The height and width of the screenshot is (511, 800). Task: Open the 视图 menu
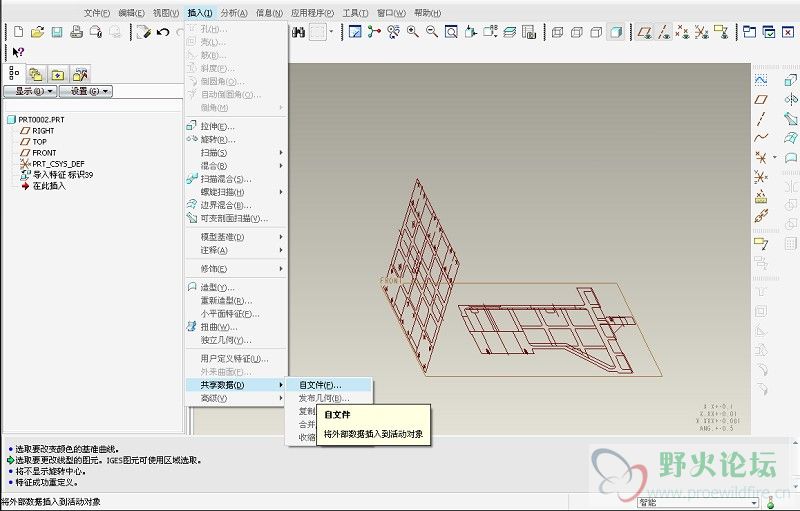(x=166, y=13)
